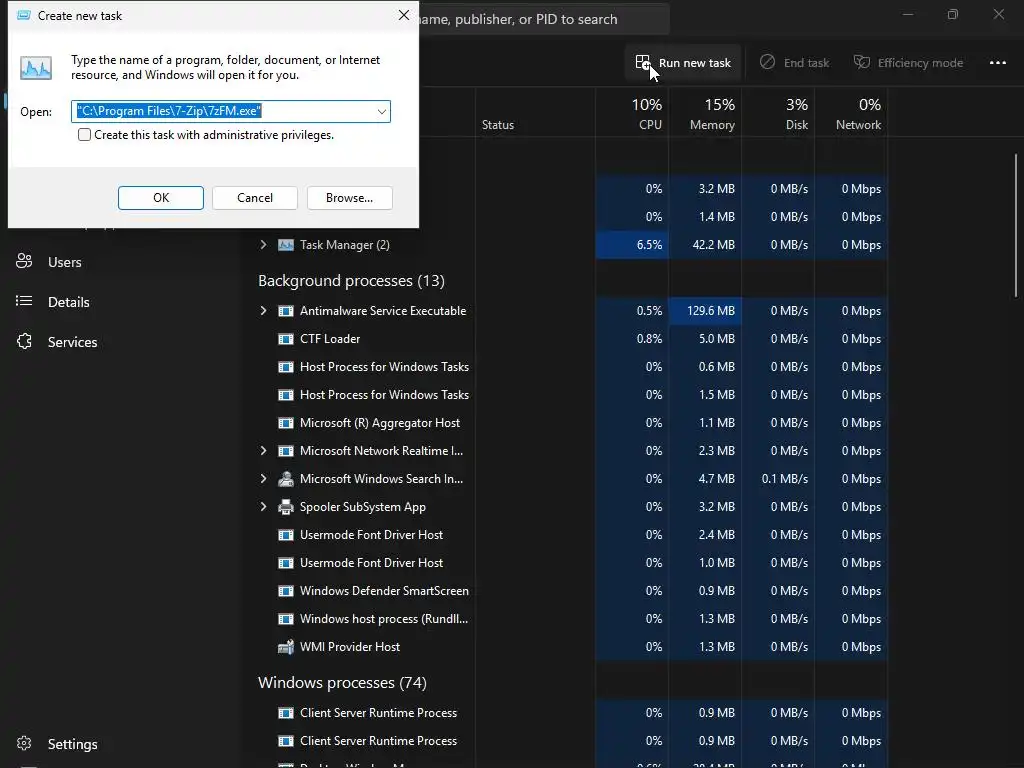Image resolution: width=1024 pixels, height=768 pixels.
Task: Click Windows Search 0.1 MB/s disk cell
Action: coord(778,479)
